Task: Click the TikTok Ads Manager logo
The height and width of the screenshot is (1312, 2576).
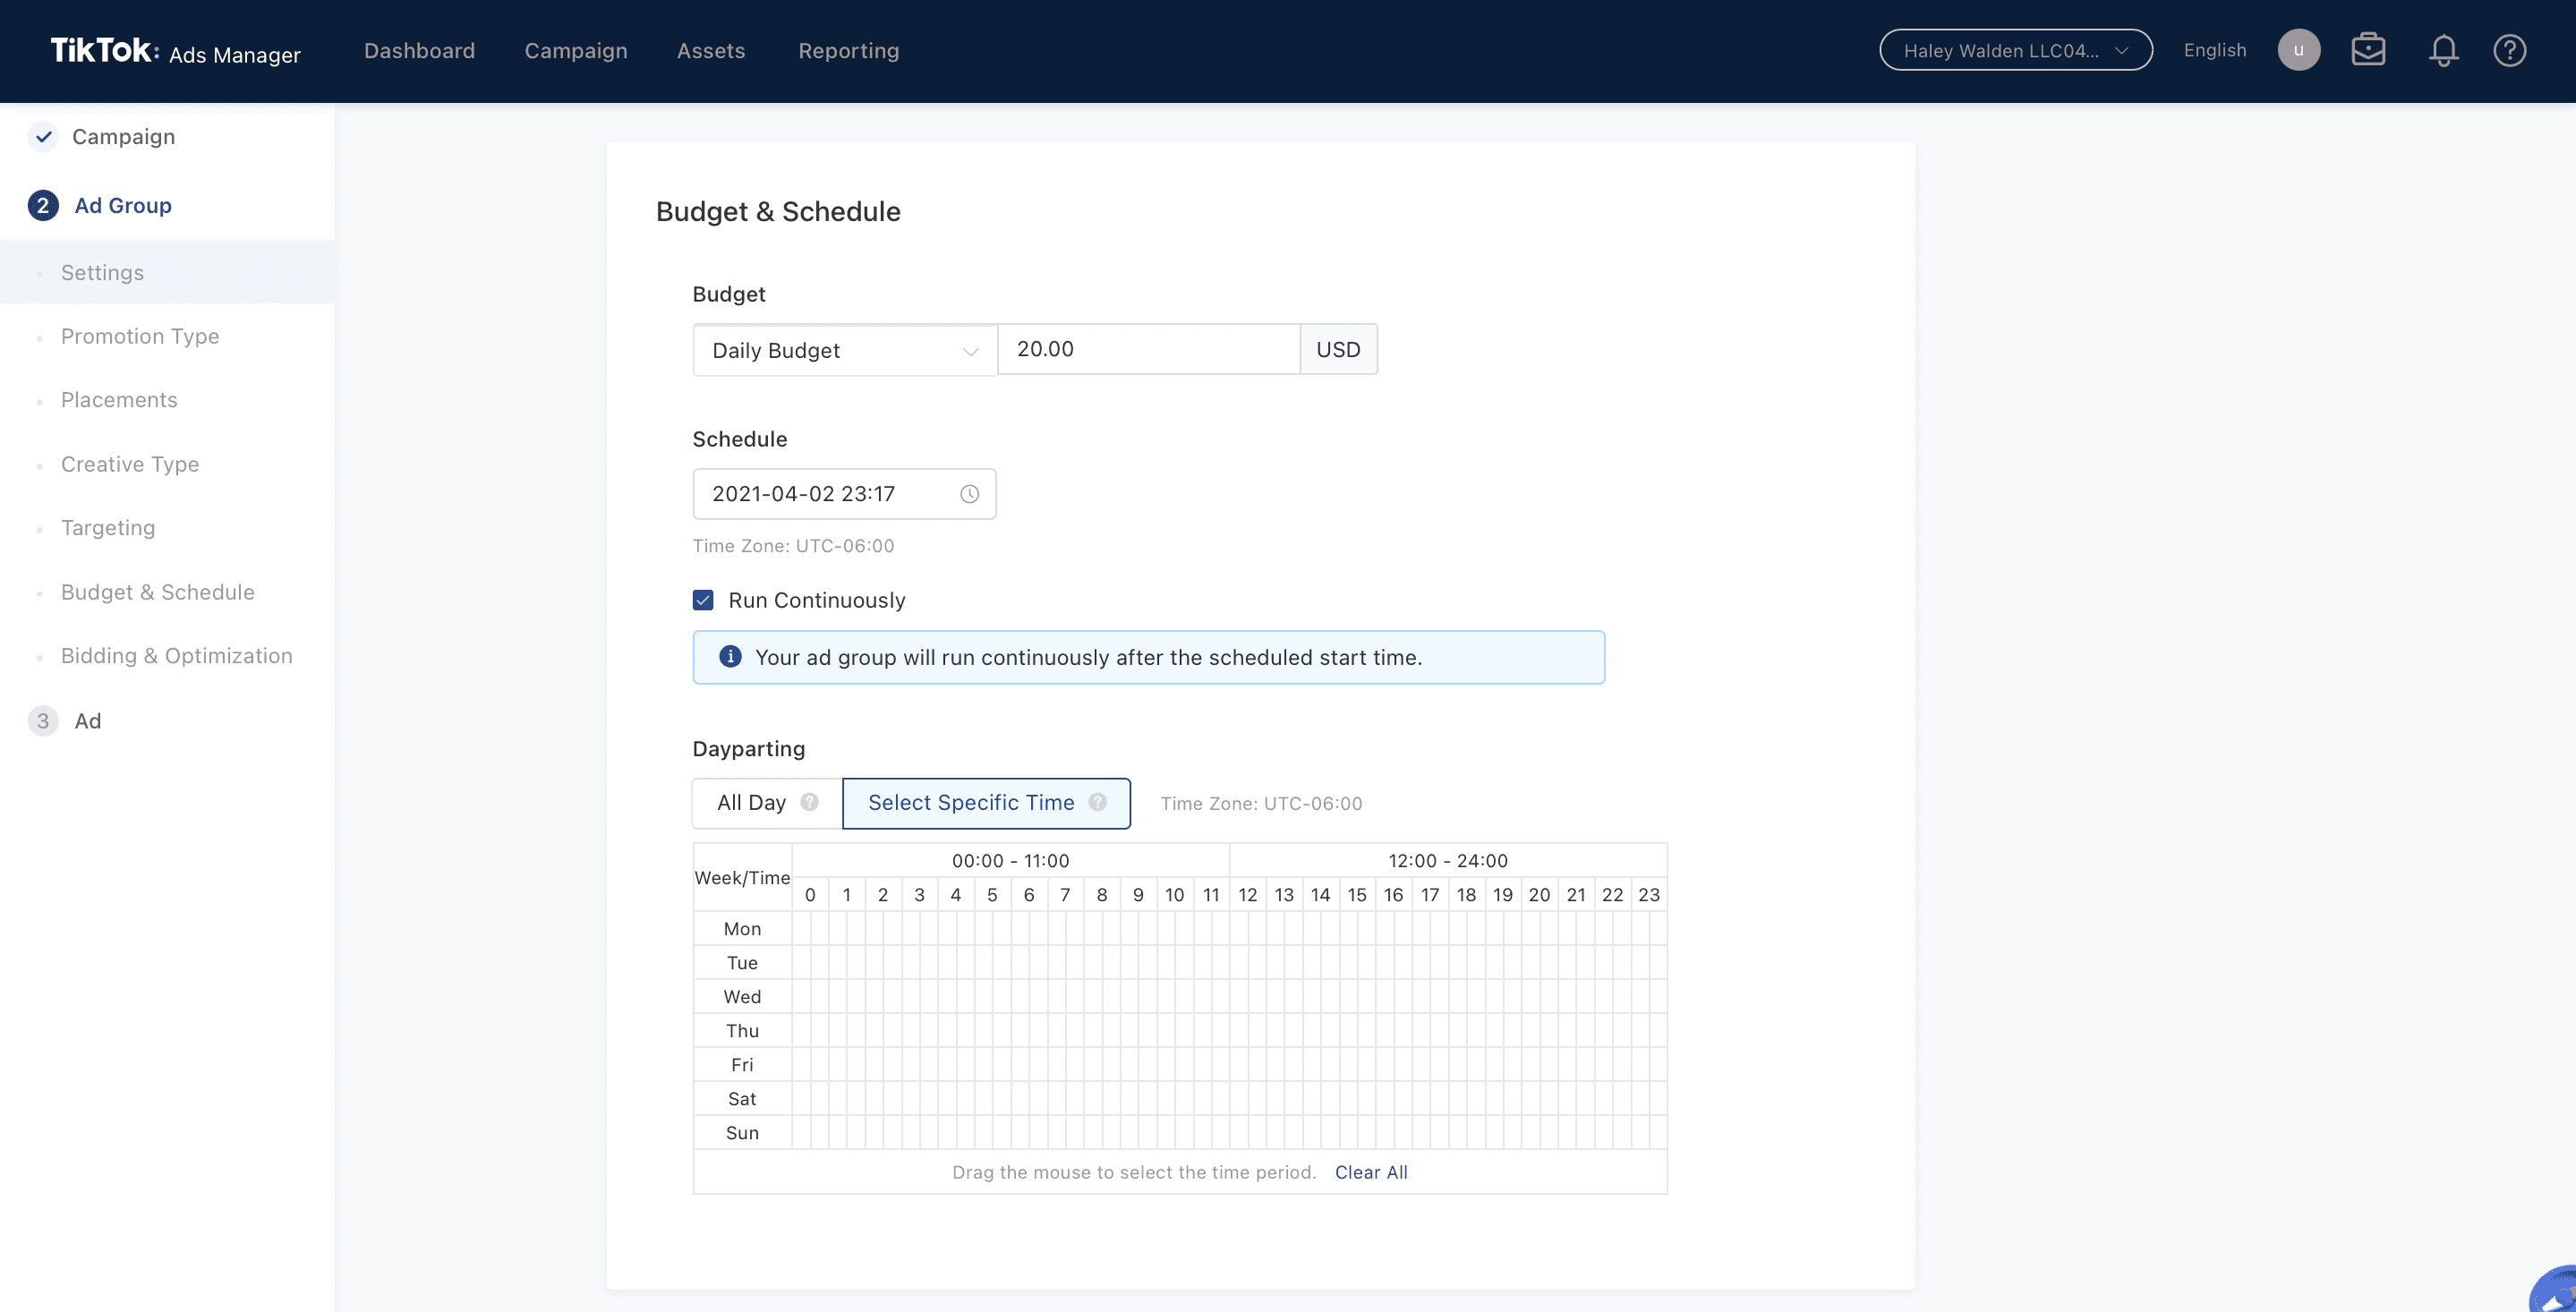Action: [175, 51]
